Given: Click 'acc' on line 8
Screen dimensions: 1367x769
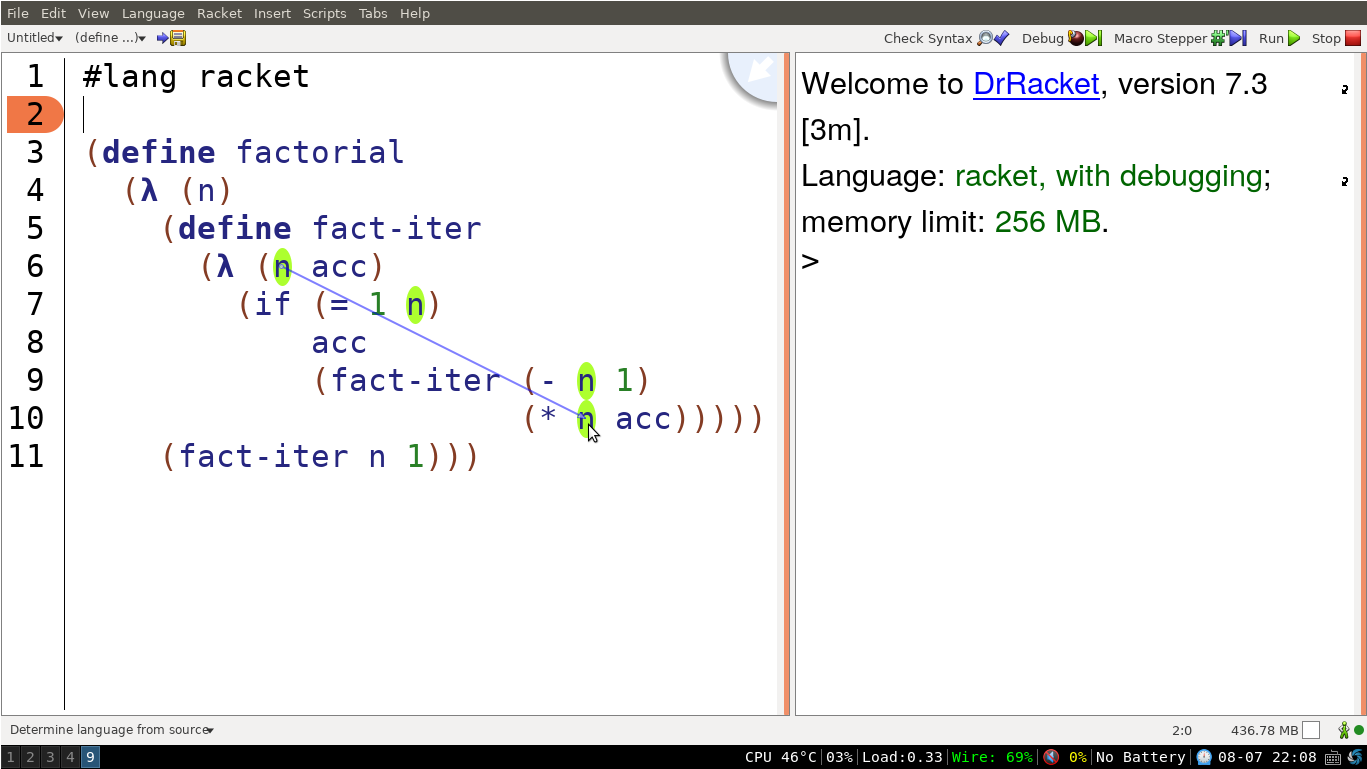Looking at the screenshot, I should (339, 343).
